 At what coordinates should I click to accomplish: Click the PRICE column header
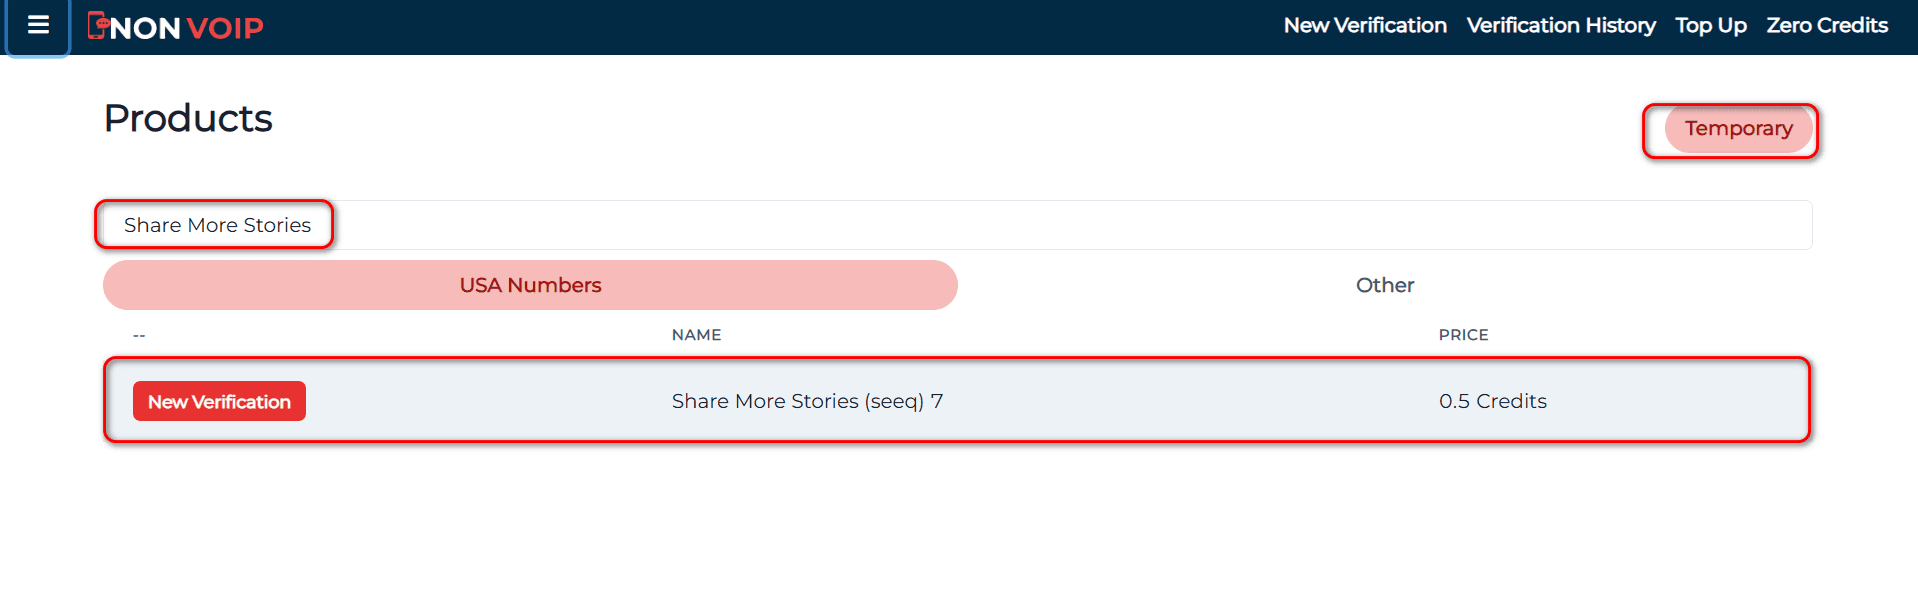tap(1463, 335)
